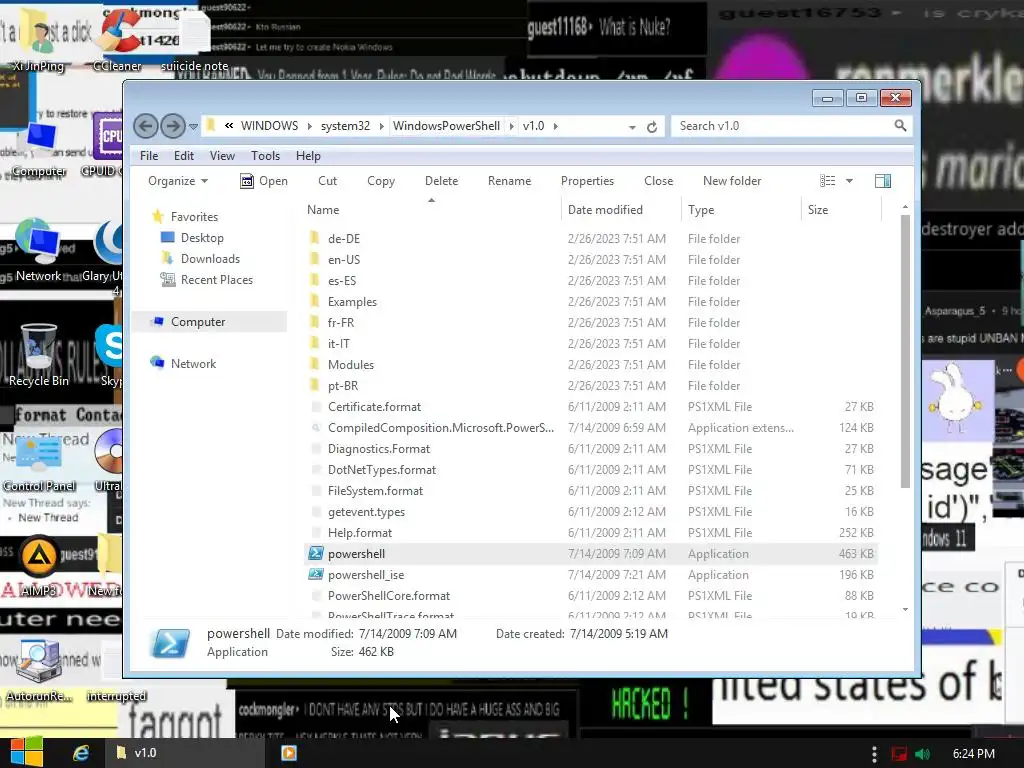
Task: Select WindowsPowerShell in the address breadcrumb
Action: coord(446,126)
